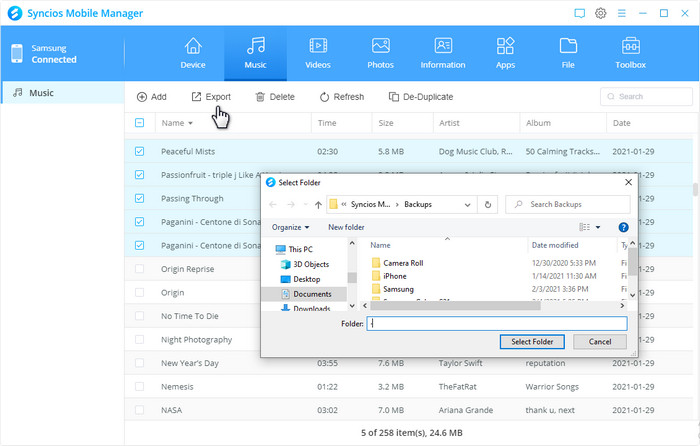Select This PC in the tree

tap(294, 249)
